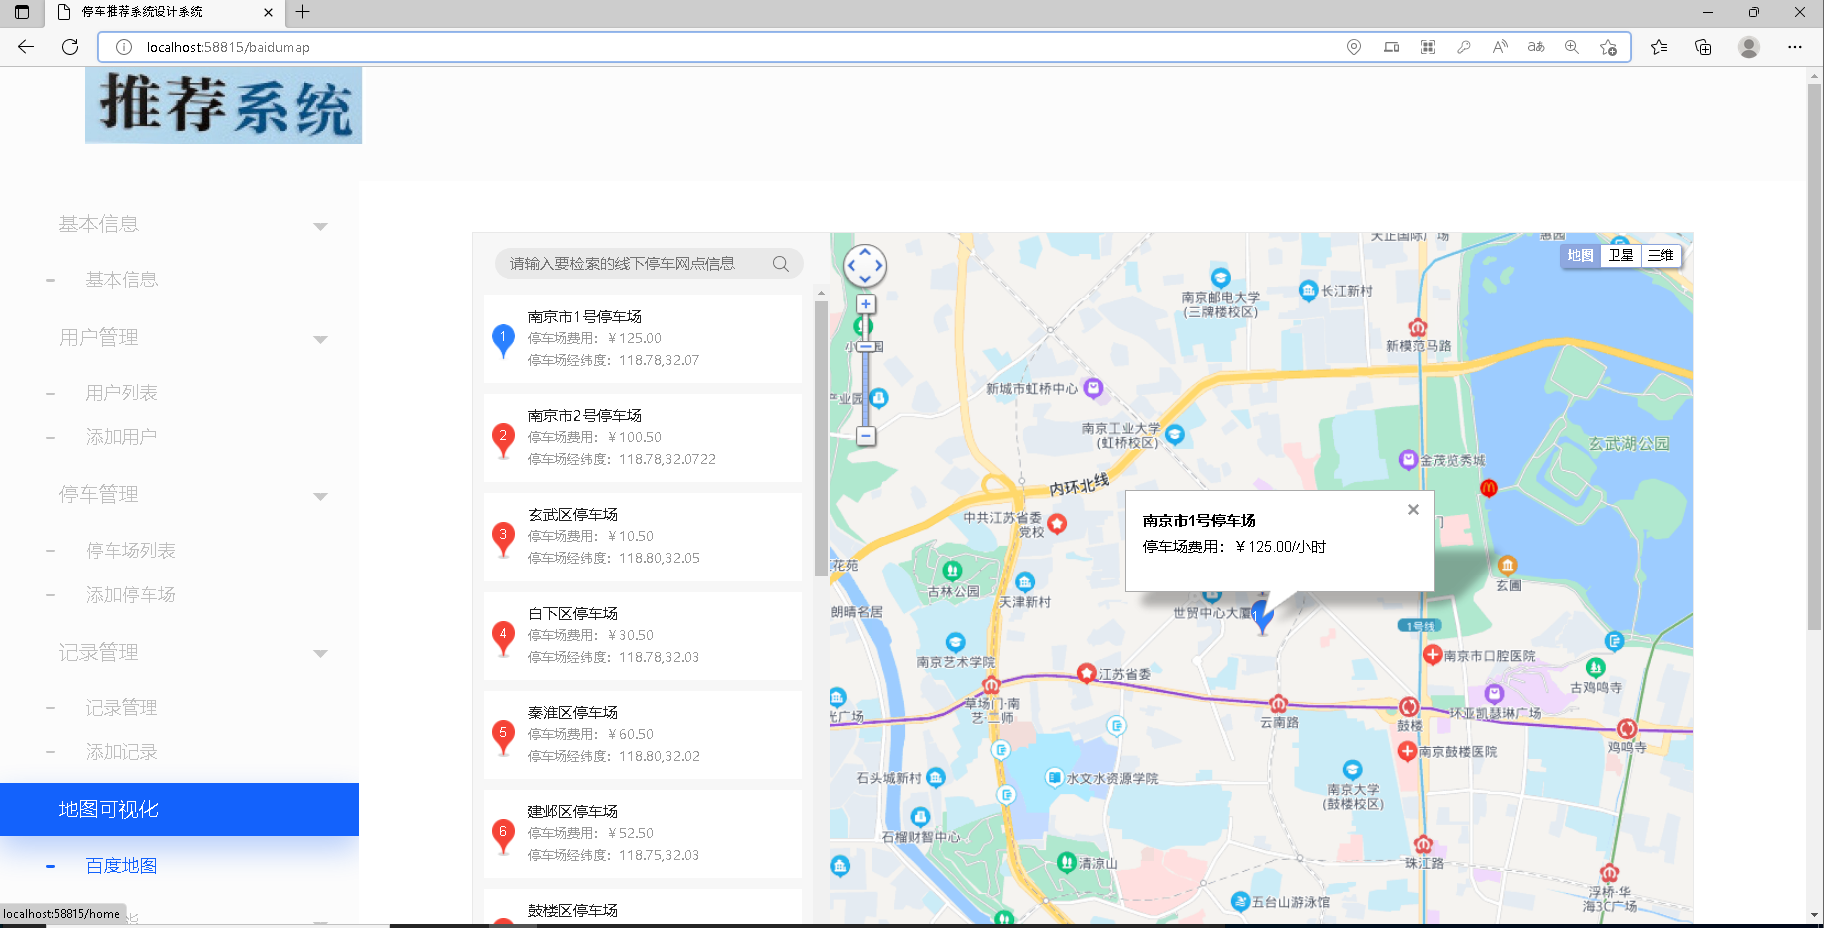
Task: Select the 南京市2号停车场 list entry
Action: tap(642, 437)
